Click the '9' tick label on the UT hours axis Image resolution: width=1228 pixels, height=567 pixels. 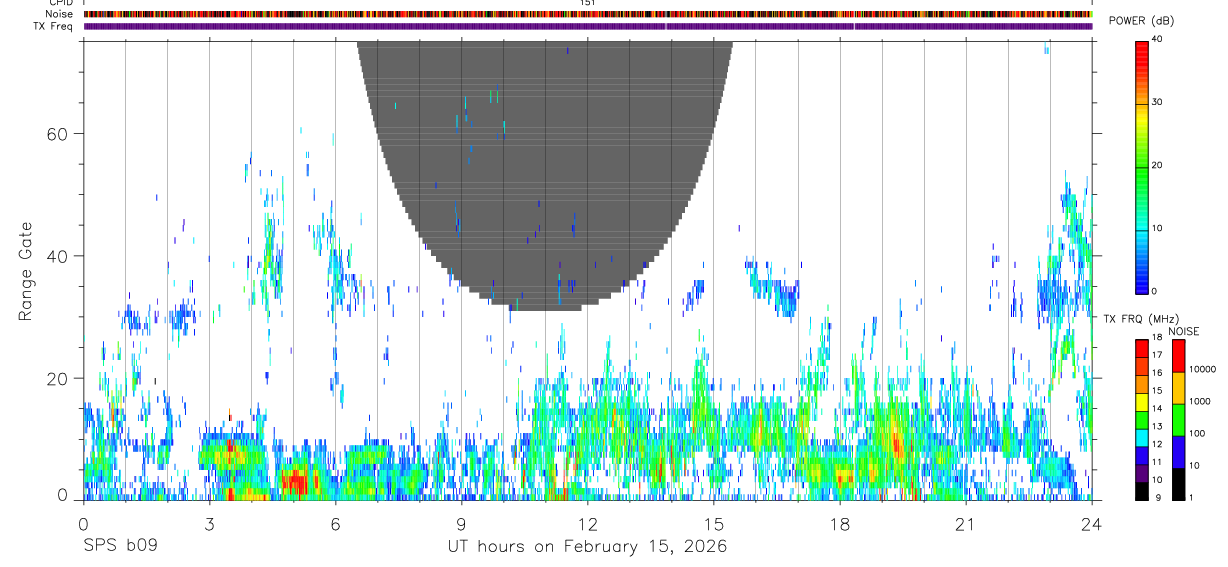tap(461, 523)
